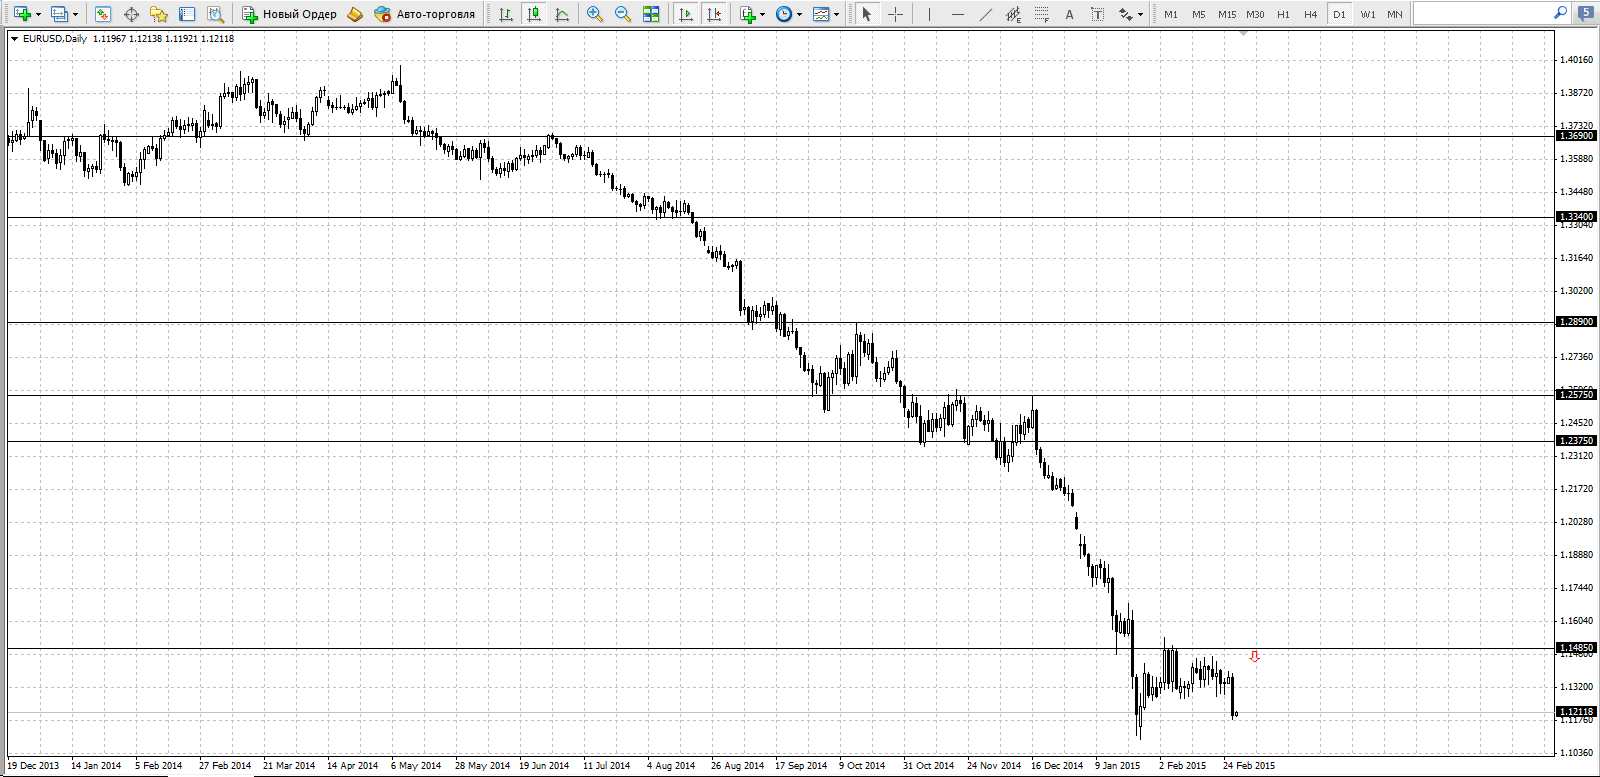The image size is (1600, 777).
Task: Select the Text Label tool
Action: (x=1097, y=14)
